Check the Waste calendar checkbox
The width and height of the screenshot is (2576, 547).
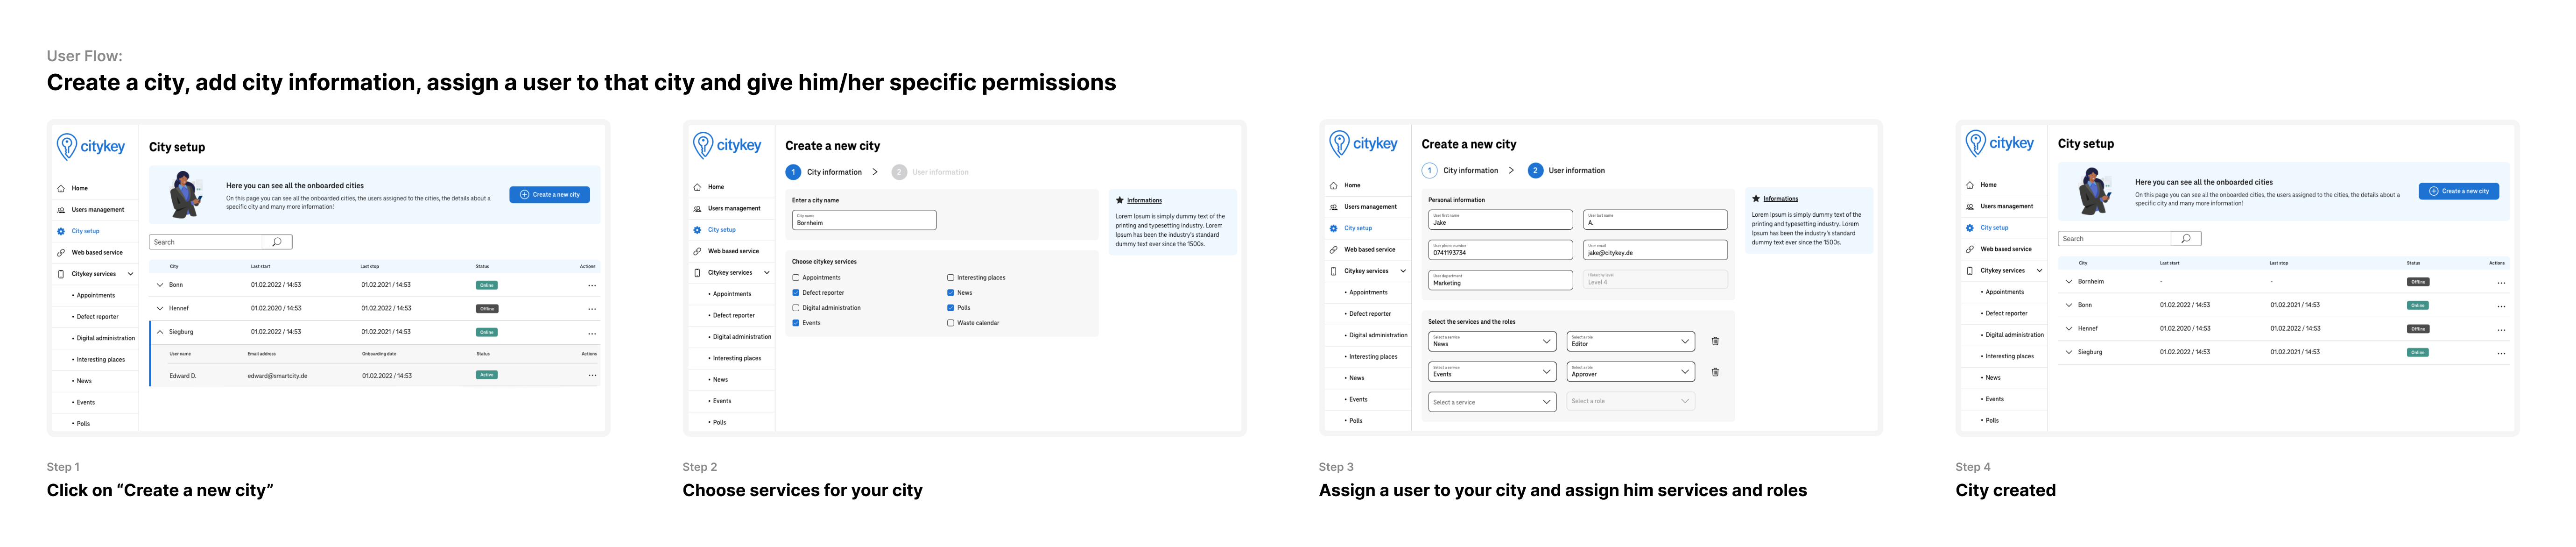(950, 323)
